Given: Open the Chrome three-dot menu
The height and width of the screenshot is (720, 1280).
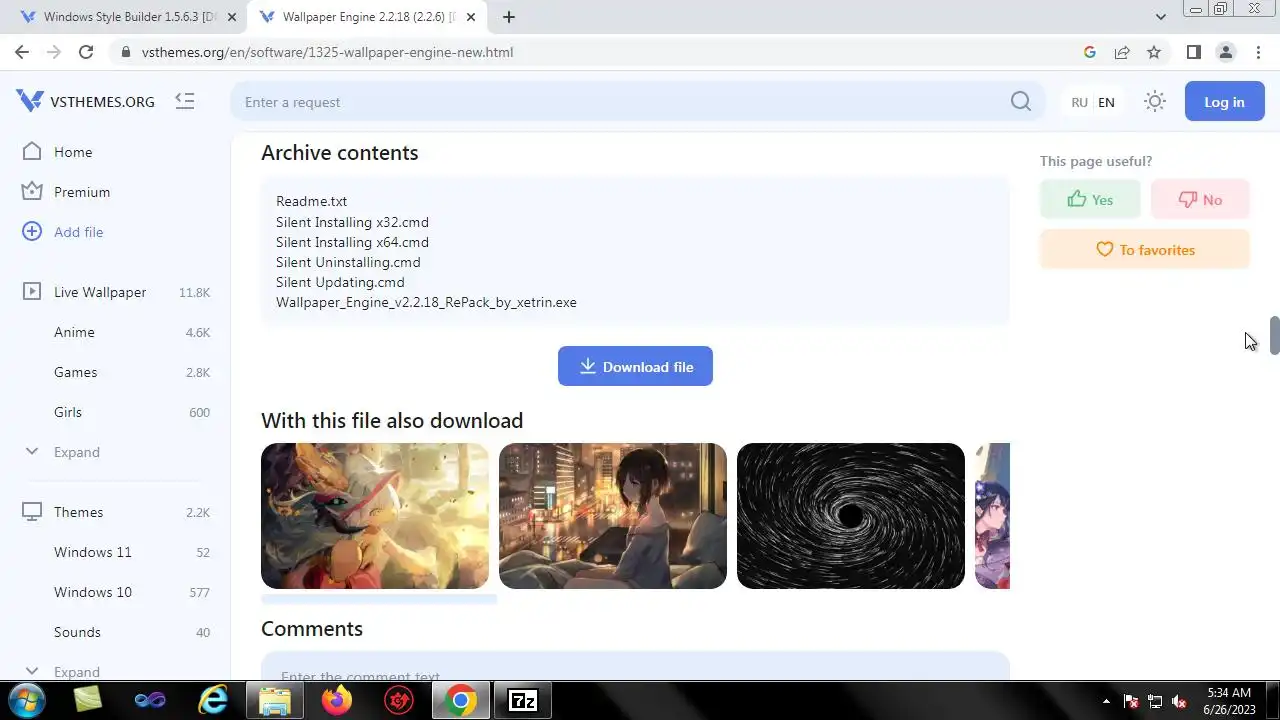Looking at the screenshot, I should [x=1257, y=52].
